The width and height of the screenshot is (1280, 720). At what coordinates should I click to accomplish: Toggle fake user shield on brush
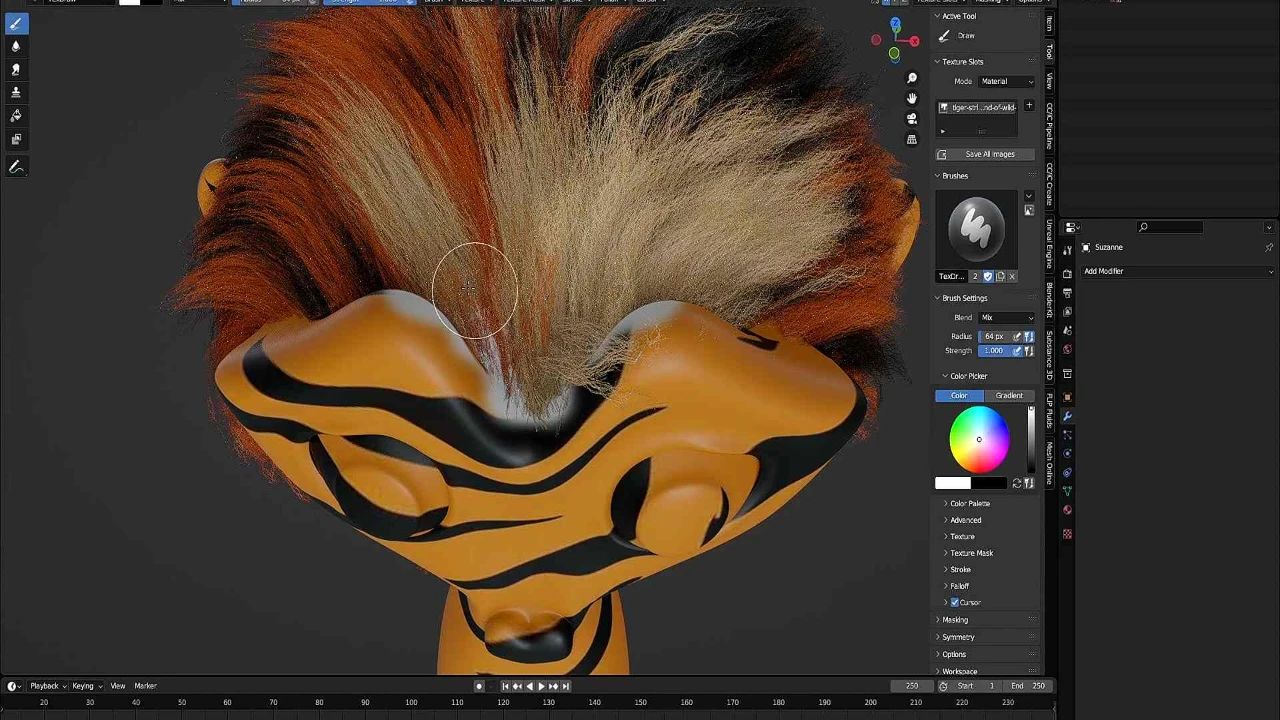click(988, 276)
